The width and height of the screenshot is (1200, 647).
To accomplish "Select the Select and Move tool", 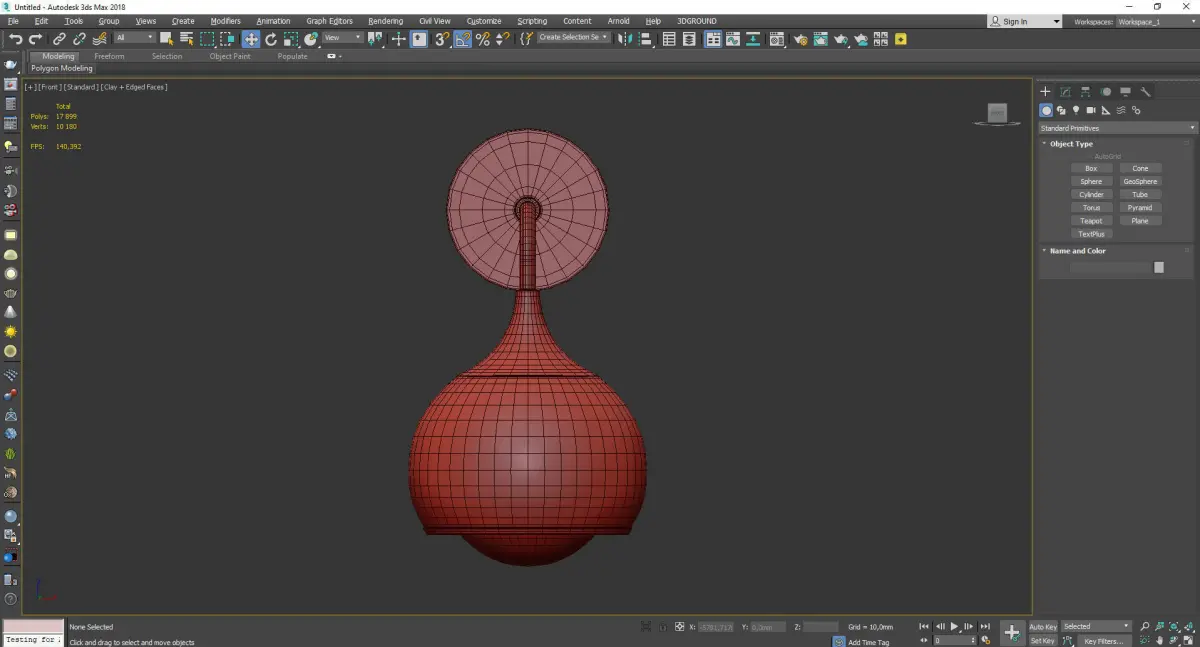I will pyautogui.click(x=250, y=39).
